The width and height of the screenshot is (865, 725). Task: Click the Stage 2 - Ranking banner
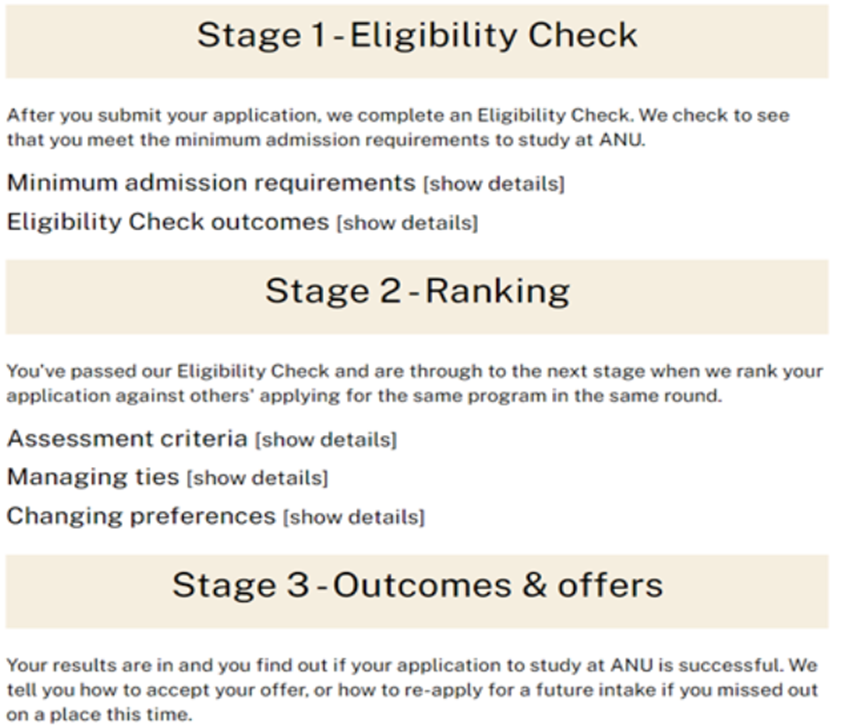click(x=417, y=297)
